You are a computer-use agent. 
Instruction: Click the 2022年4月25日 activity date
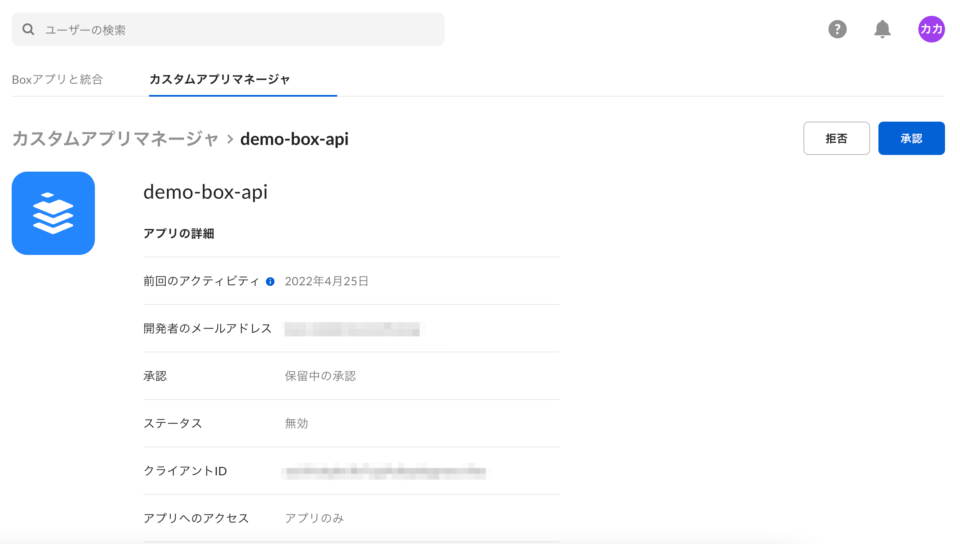(x=326, y=281)
